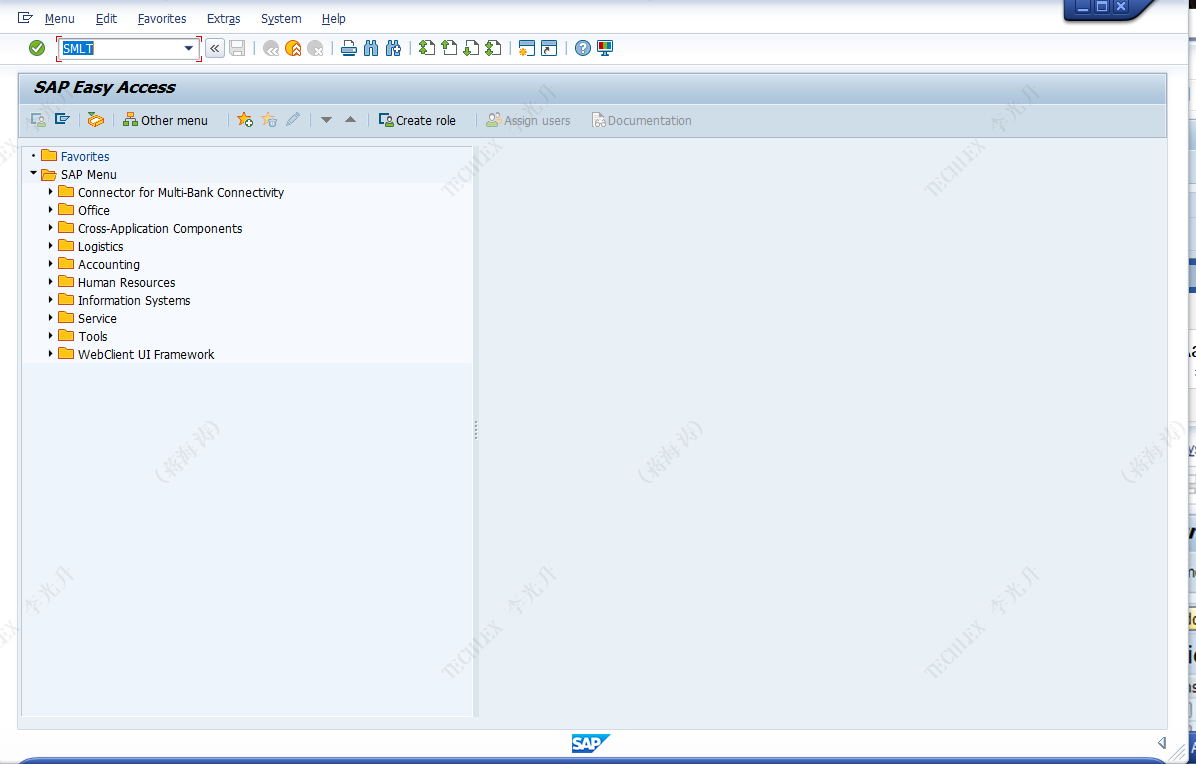Viewport: 1196px width, 764px height.
Task: Click the green Enter checkmark icon
Action: point(37,48)
